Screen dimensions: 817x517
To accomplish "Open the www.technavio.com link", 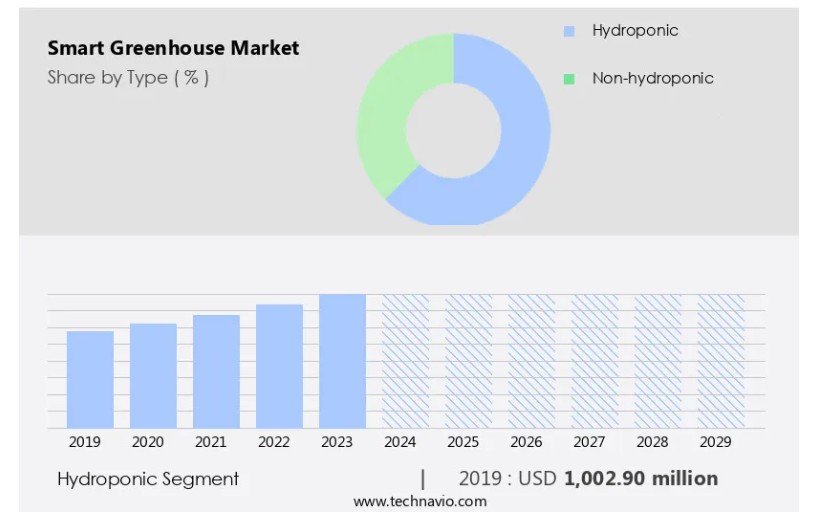I will 420,501.
